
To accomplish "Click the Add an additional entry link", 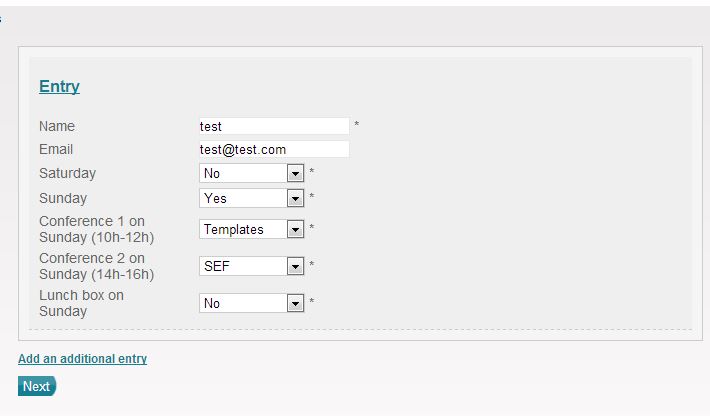I will pos(82,359).
